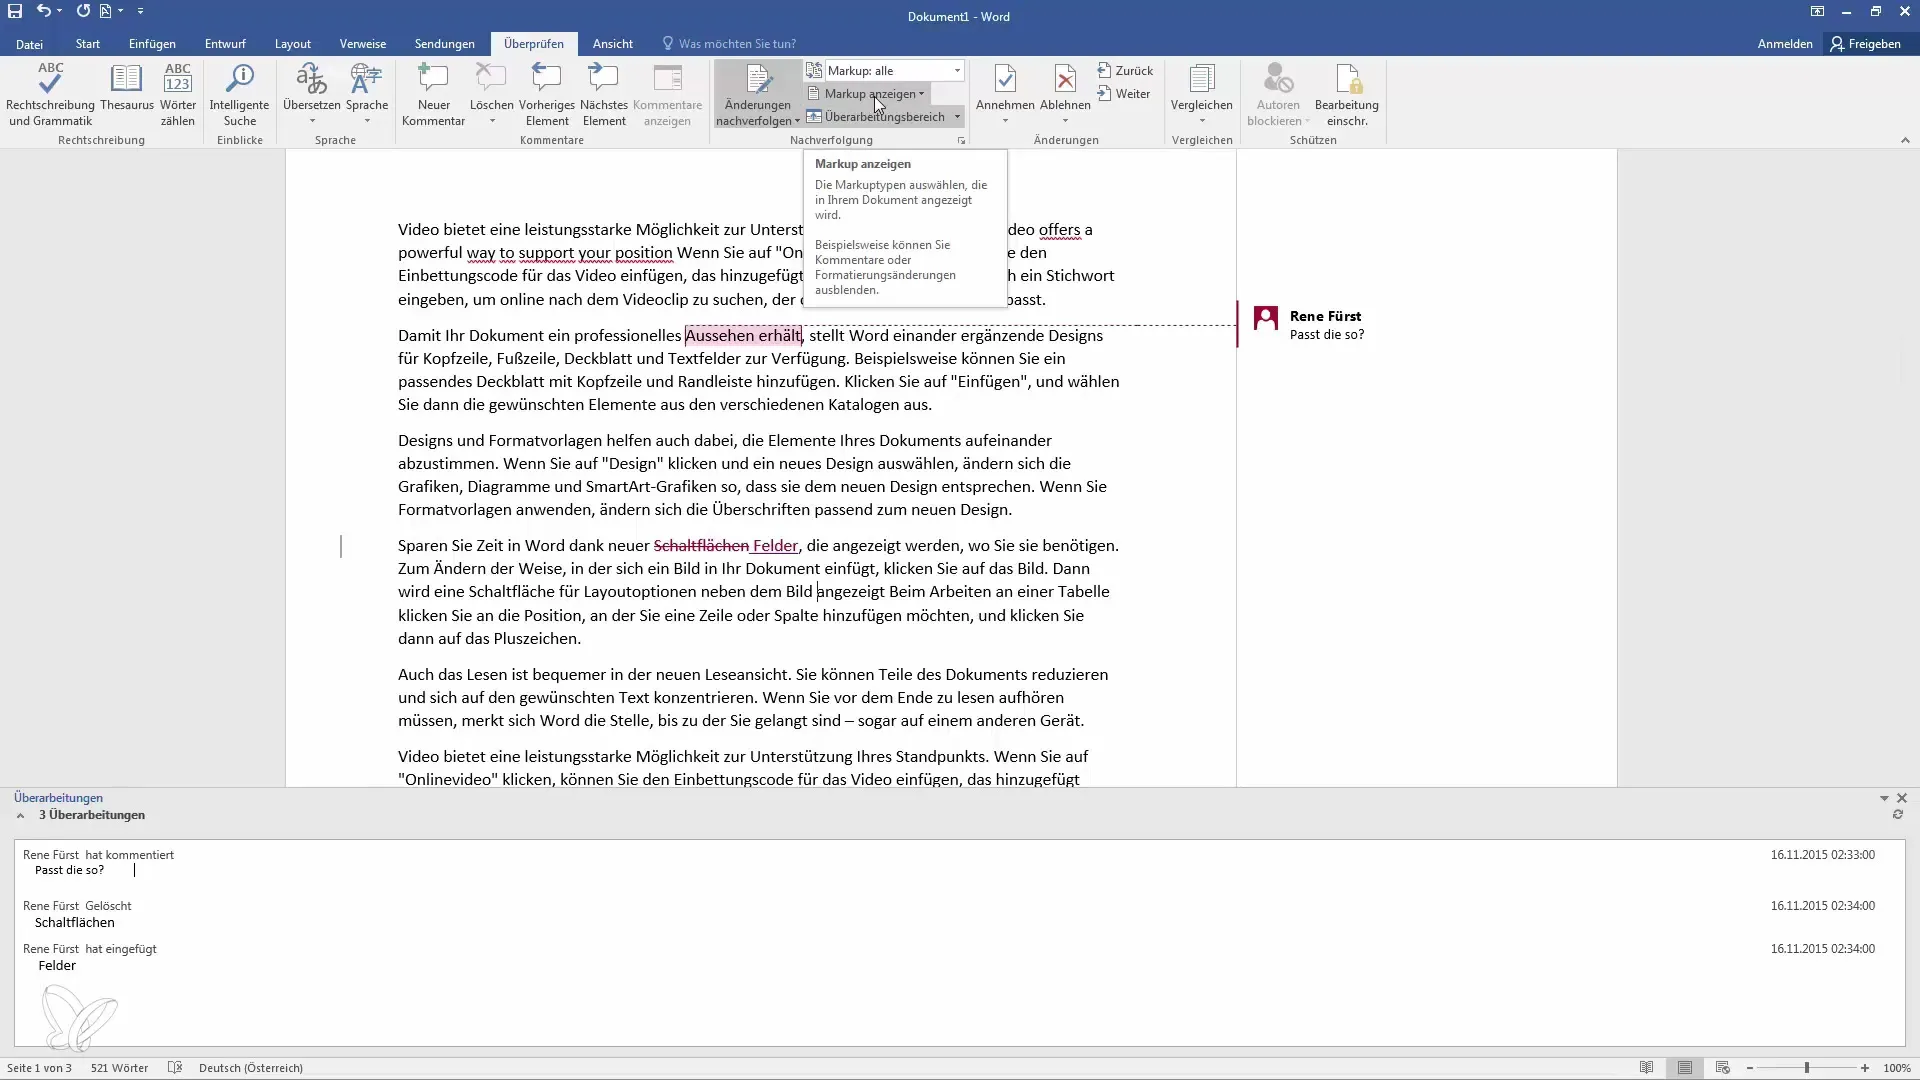This screenshot has width=1920, height=1080.
Task: Open the Nachverfolgung dialog launcher
Action: (x=961, y=141)
